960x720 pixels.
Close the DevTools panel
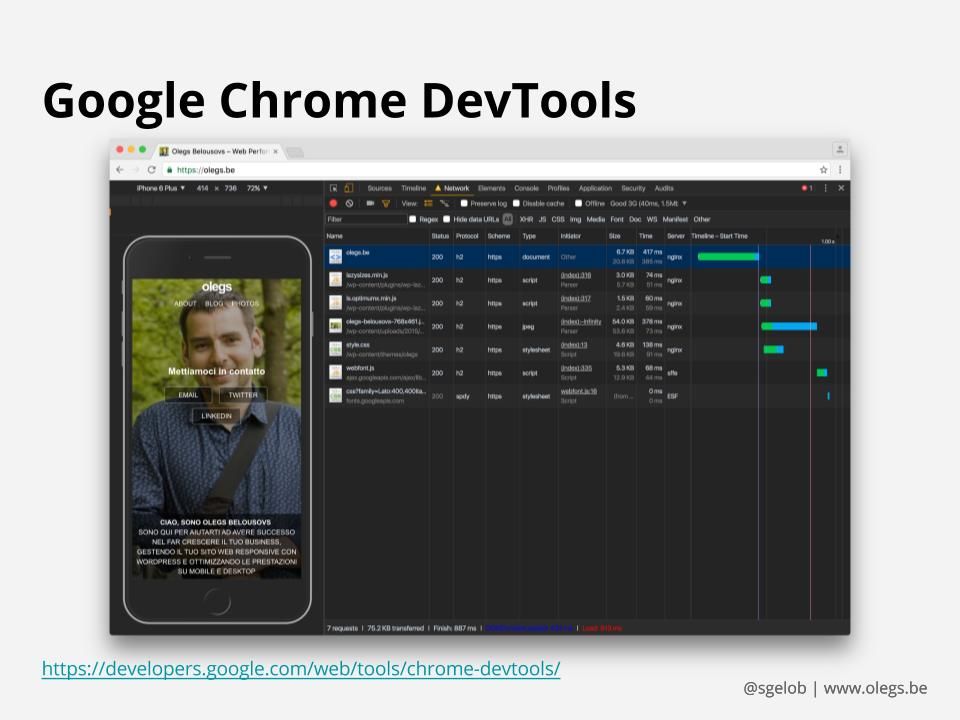[x=841, y=188]
